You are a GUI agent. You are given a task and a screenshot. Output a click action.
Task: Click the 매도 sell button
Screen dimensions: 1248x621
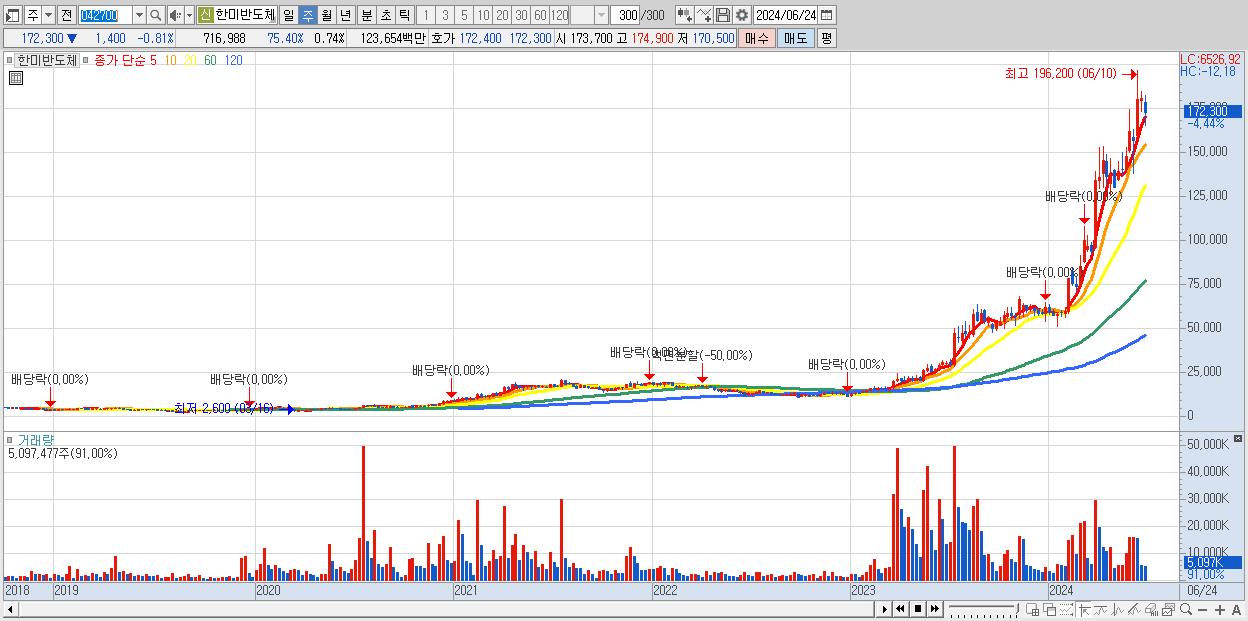(795, 38)
